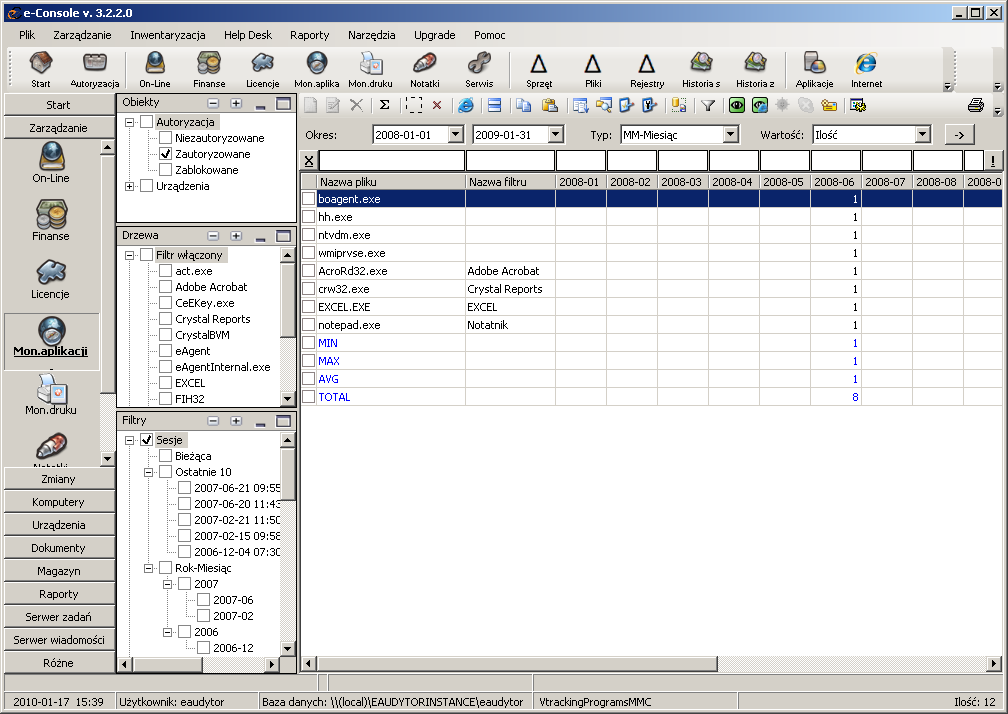Open the Plik menu
Screen dimensions: 1008x714
coord(27,35)
